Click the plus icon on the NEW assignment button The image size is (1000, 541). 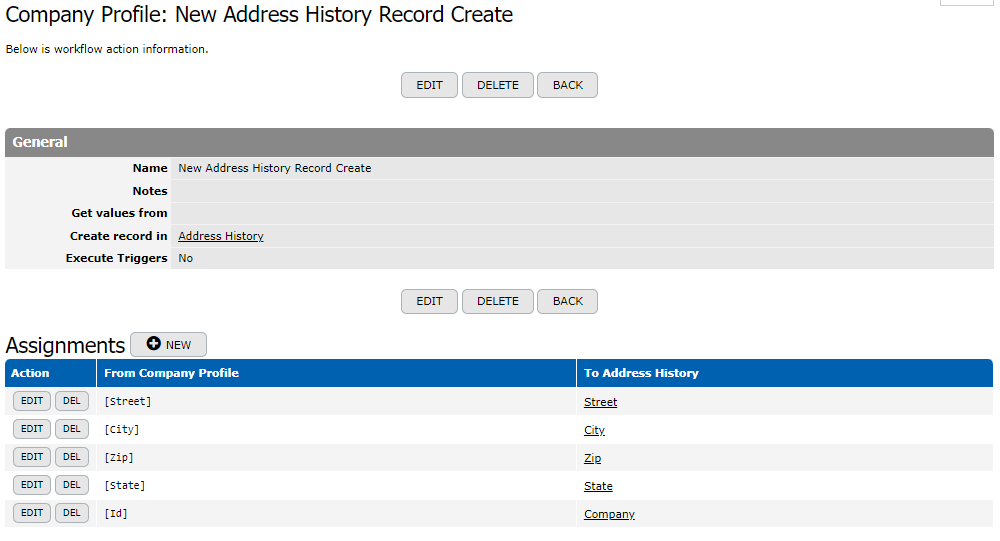click(153, 345)
